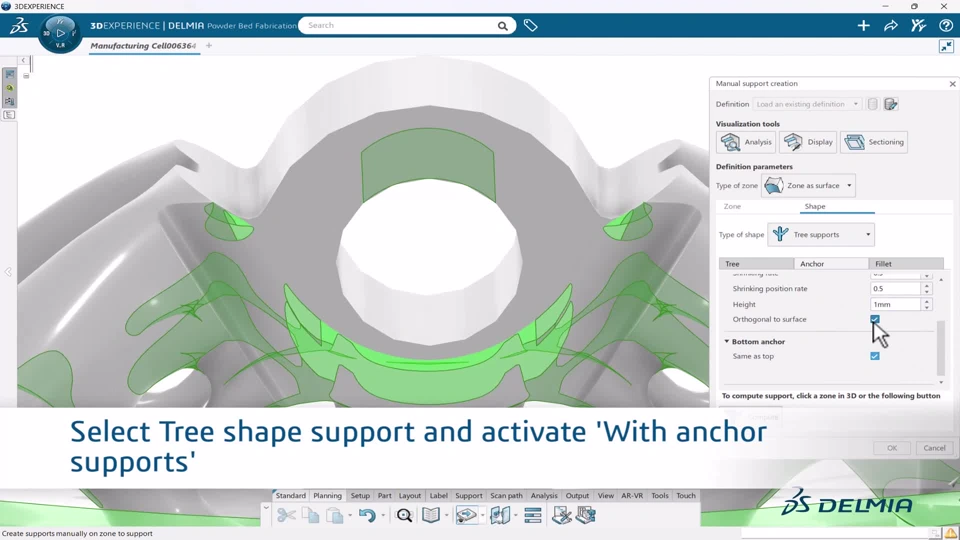The image size is (960, 540).
Task: Open the Type of shape dropdown
Action: [x=821, y=235]
